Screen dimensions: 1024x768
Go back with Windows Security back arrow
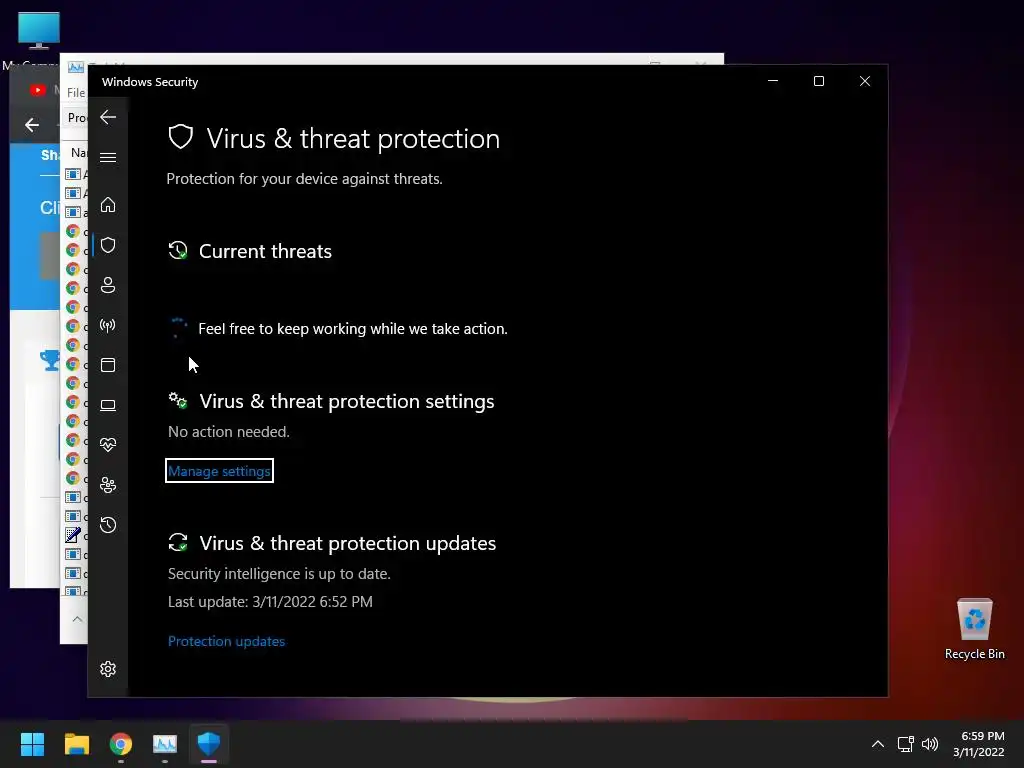tap(108, 117)
